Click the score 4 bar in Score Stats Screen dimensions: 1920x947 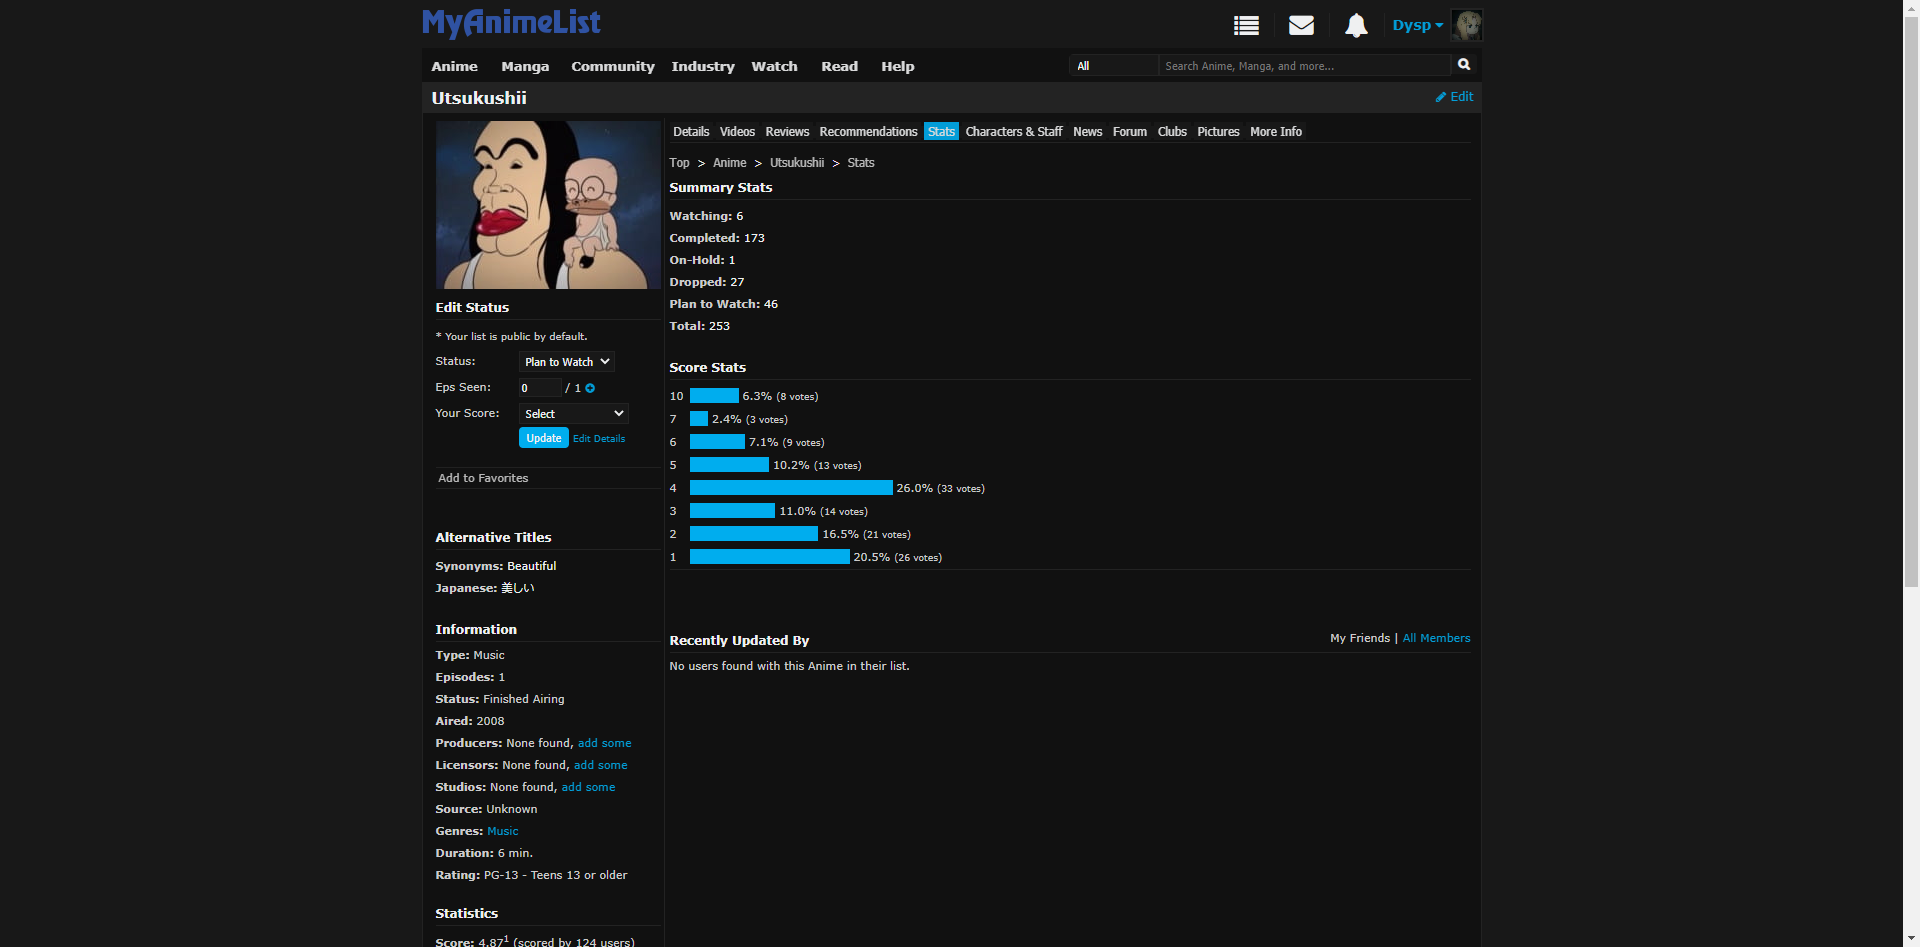(791, 488)
